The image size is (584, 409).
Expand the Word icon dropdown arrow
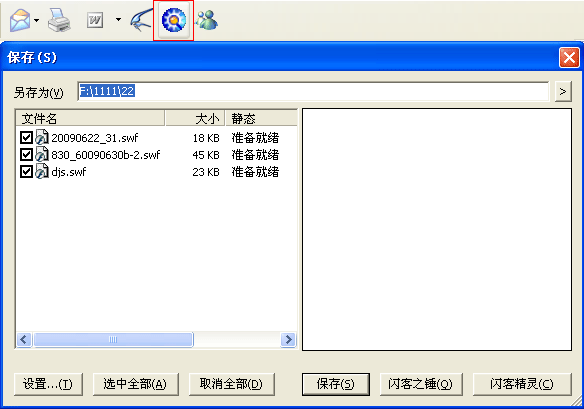pos(118,19)
